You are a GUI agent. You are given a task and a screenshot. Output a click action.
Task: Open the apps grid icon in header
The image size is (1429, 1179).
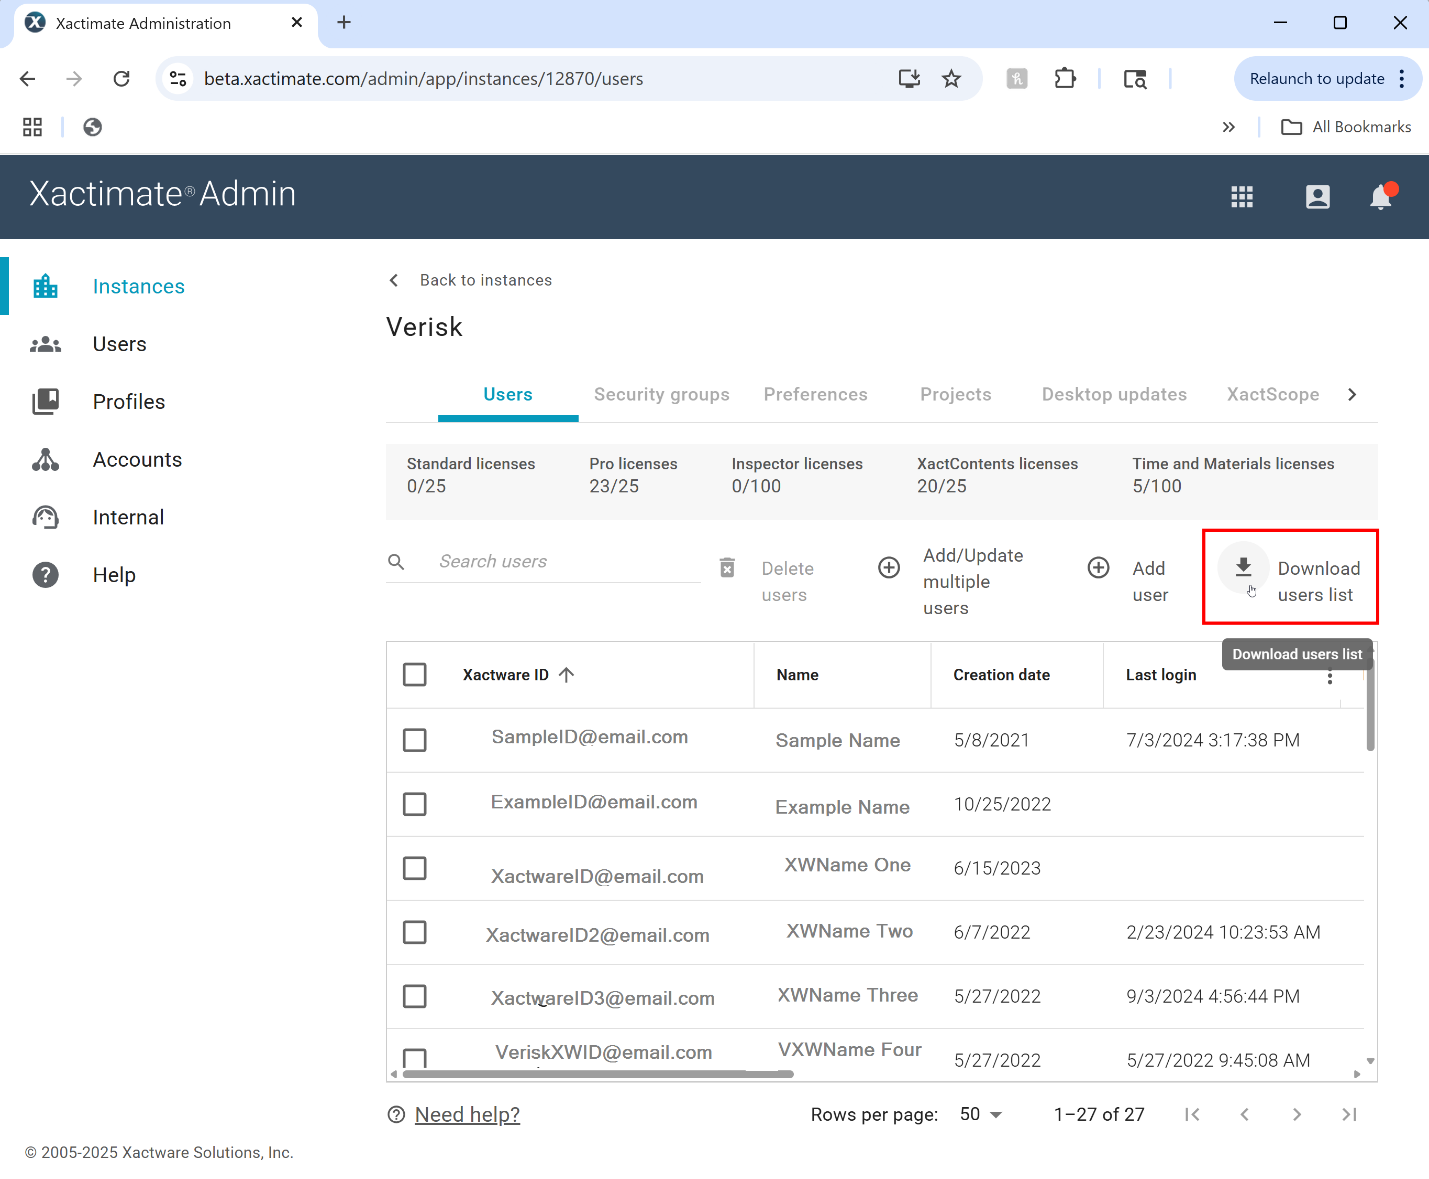coord(1242,197)
